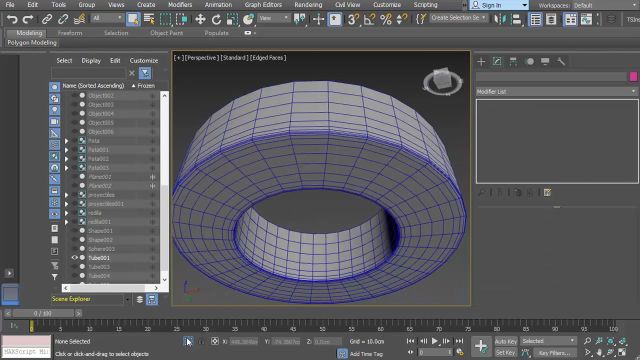Toggle frozen state of Plane001
640x360 pixels.
click(153, 177)
